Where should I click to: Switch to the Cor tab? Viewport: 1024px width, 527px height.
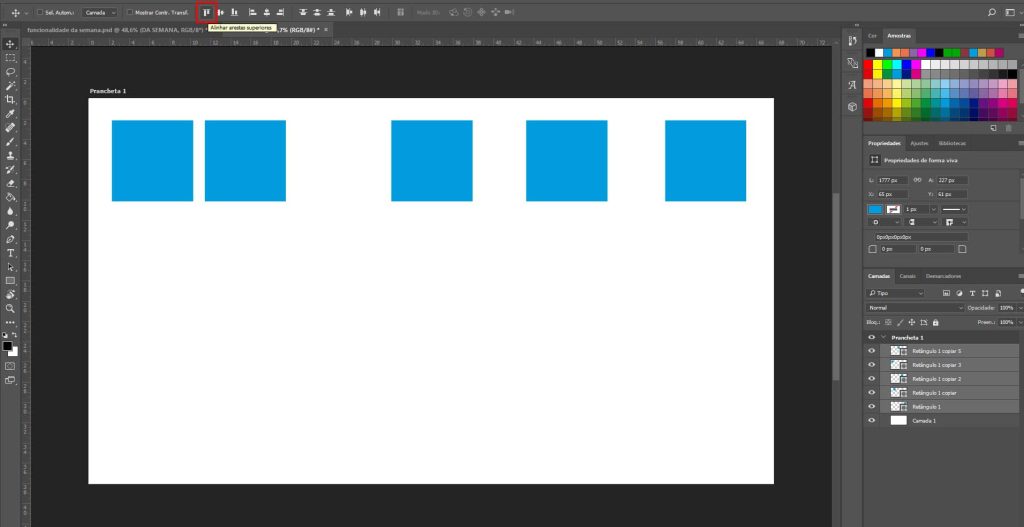pos(872,35)
